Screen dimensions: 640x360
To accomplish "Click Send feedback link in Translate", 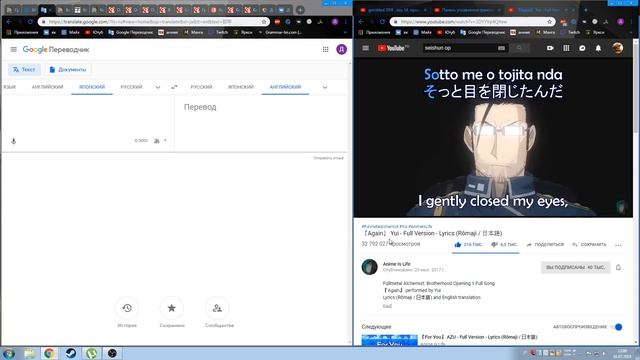I will point(328,158).
